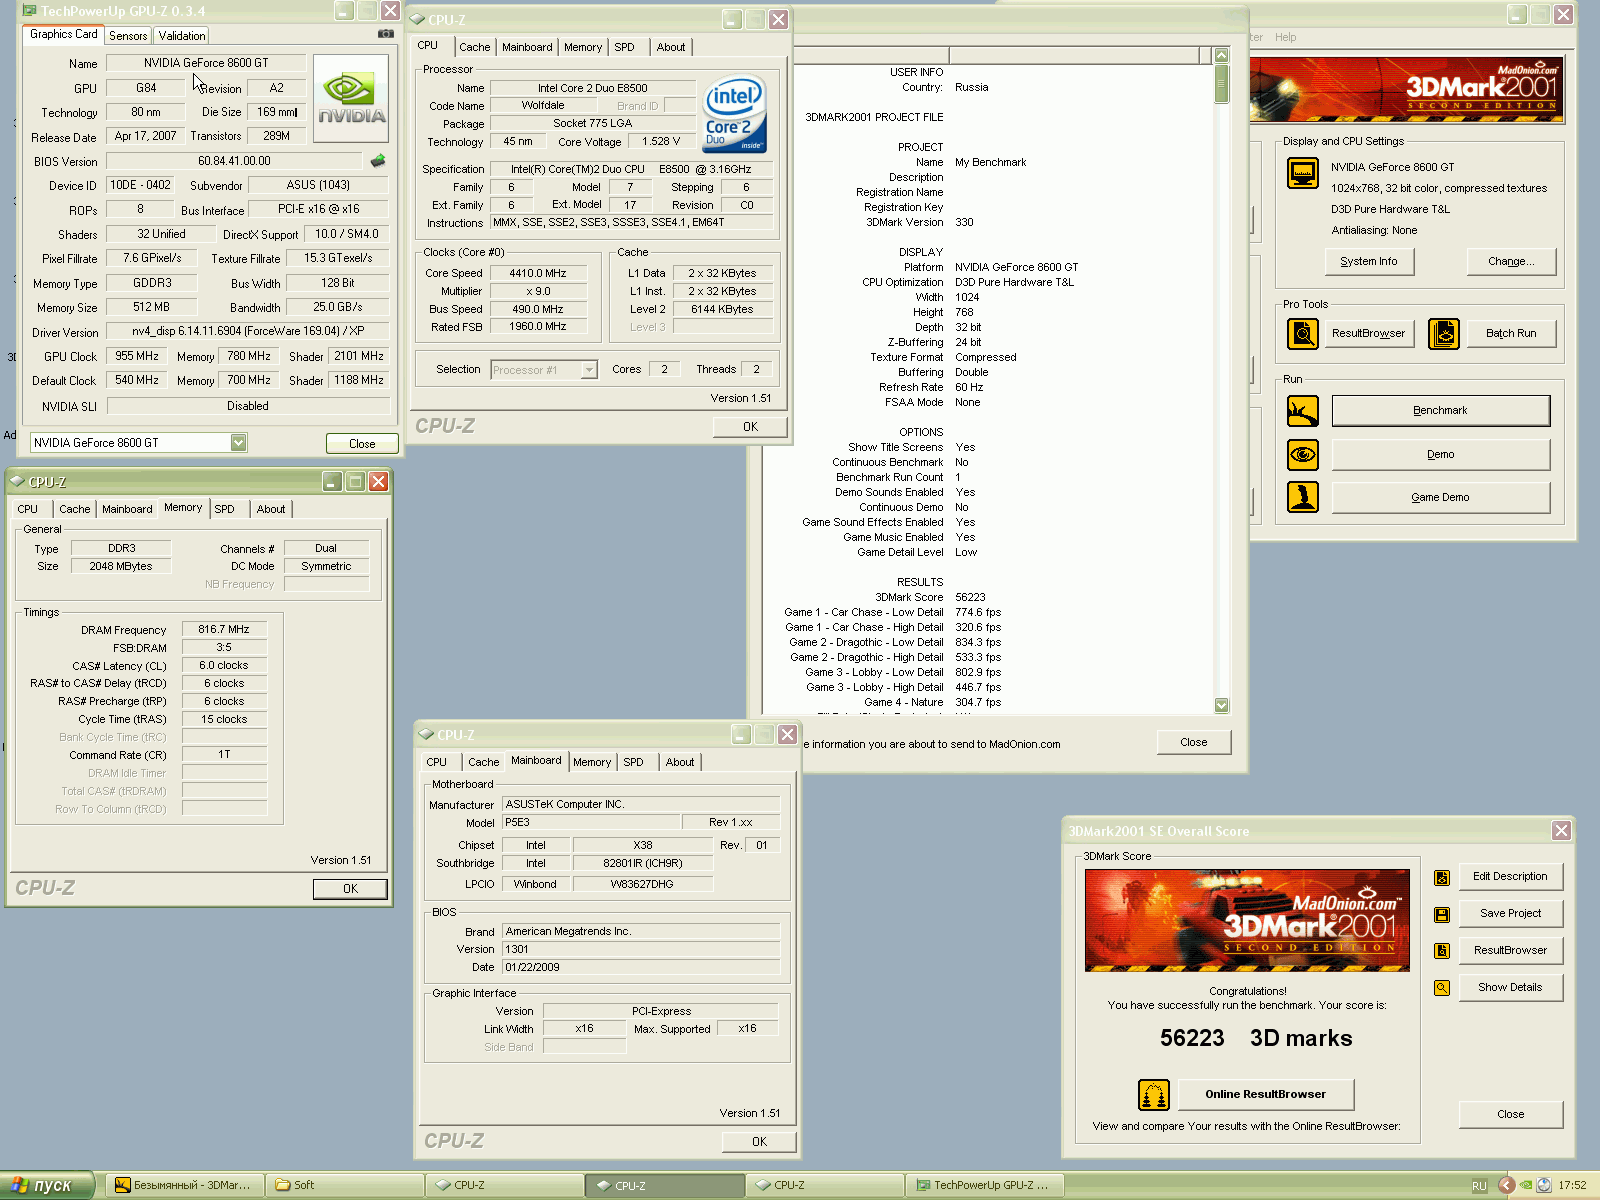Click the Intel Core 2 Duo logo
Screen dimensions: 1600x1200
(735, 113)
